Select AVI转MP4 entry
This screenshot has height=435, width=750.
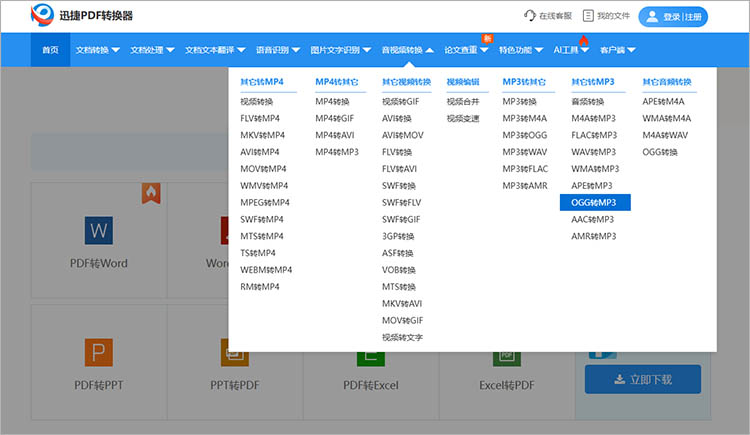coord(260,152)
